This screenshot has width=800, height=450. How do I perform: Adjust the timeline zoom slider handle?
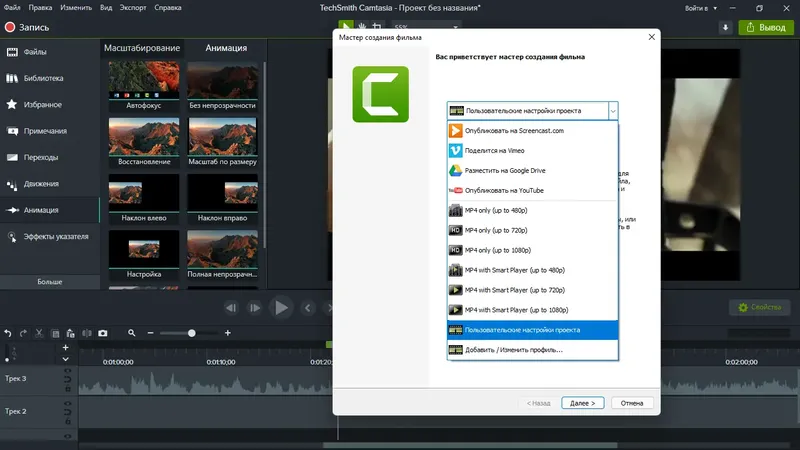(x=192, y=333)
